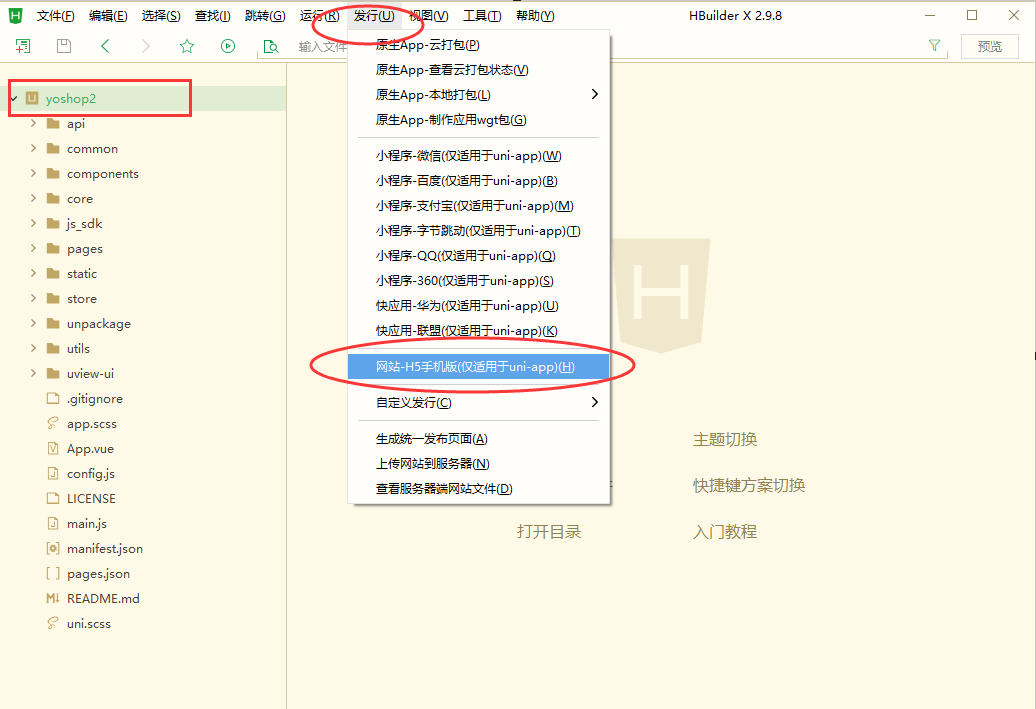Expand the common folder chevron
1036x709 pixels.
click(33, 148)
